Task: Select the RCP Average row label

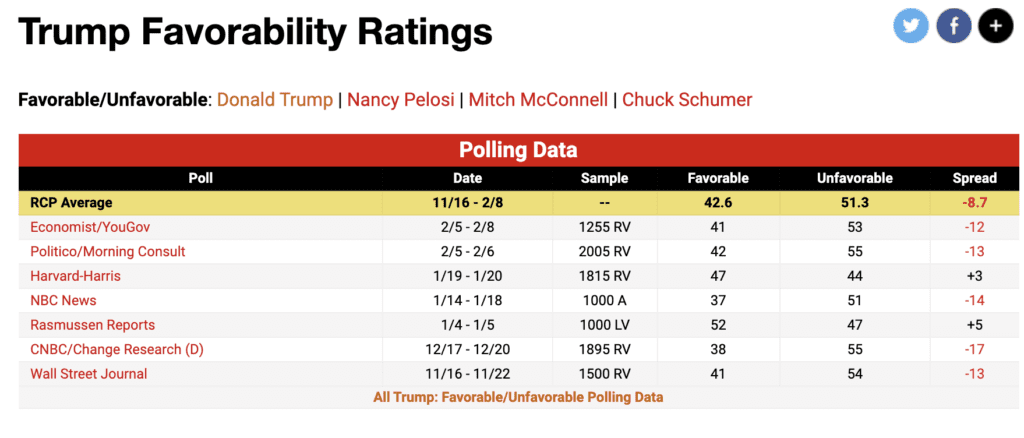Action: pos(71,203)
